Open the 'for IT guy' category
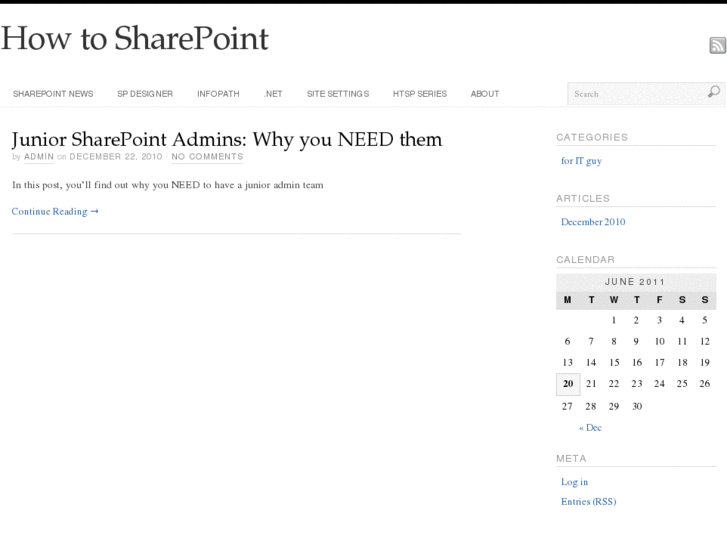 (581, 161)
